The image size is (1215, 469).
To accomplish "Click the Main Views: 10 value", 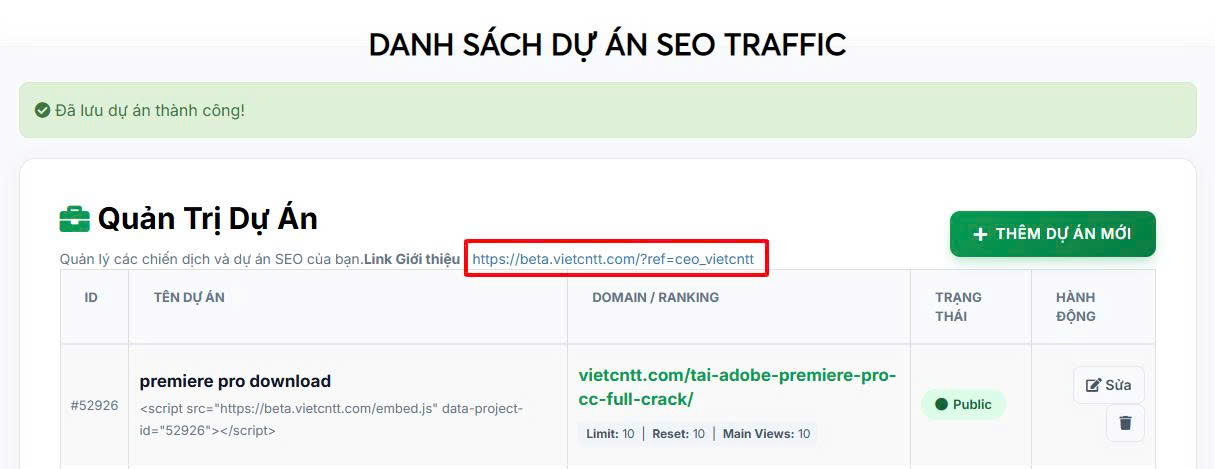I will click(766, 434).
